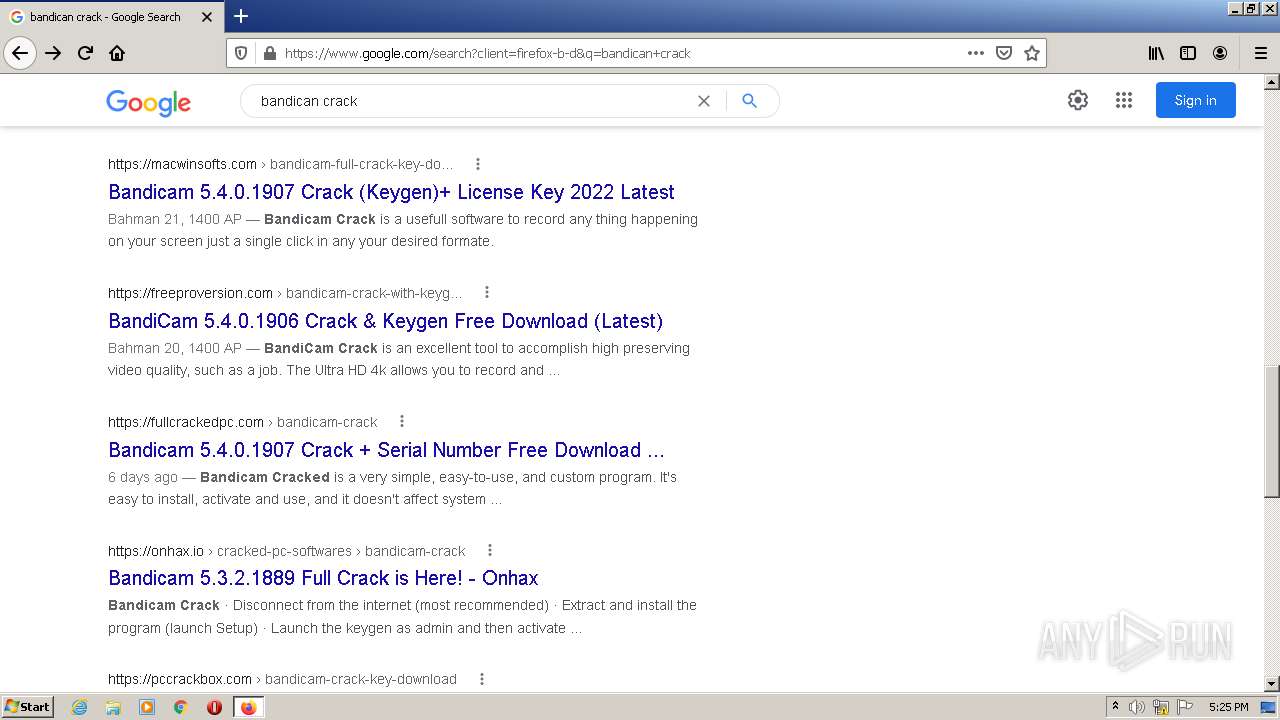This screenshot has width=1280, height=720.
Task: Open network status tray icon
Action: click(x=1161, y=707)
